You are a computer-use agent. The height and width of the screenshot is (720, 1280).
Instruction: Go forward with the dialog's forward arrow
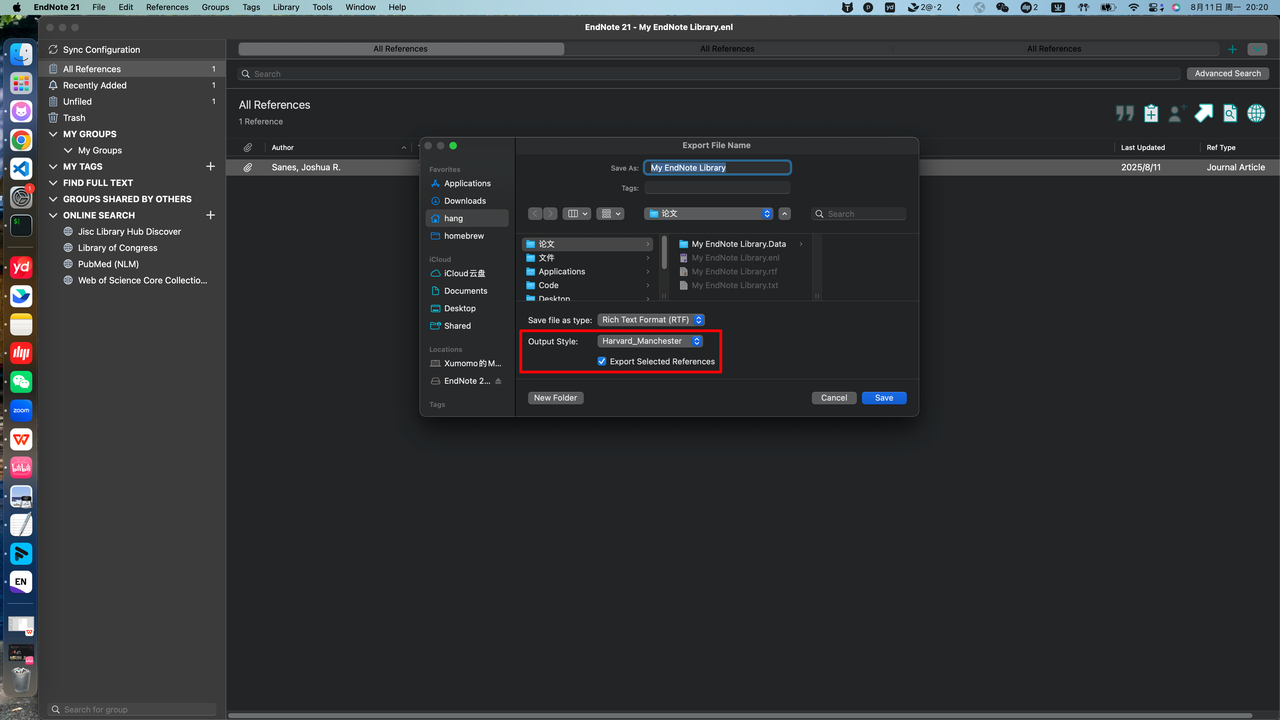[550, 213]
